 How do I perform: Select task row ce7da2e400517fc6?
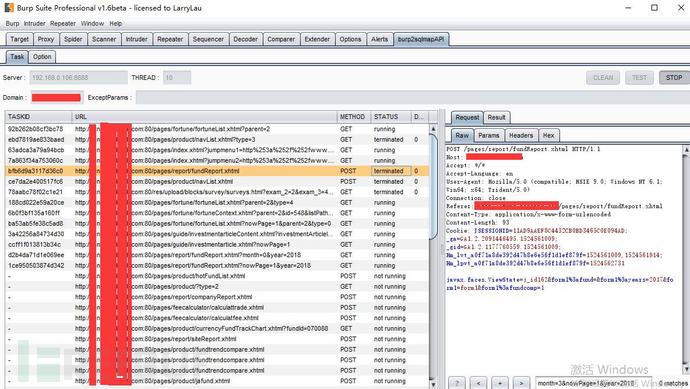(217, 181)
